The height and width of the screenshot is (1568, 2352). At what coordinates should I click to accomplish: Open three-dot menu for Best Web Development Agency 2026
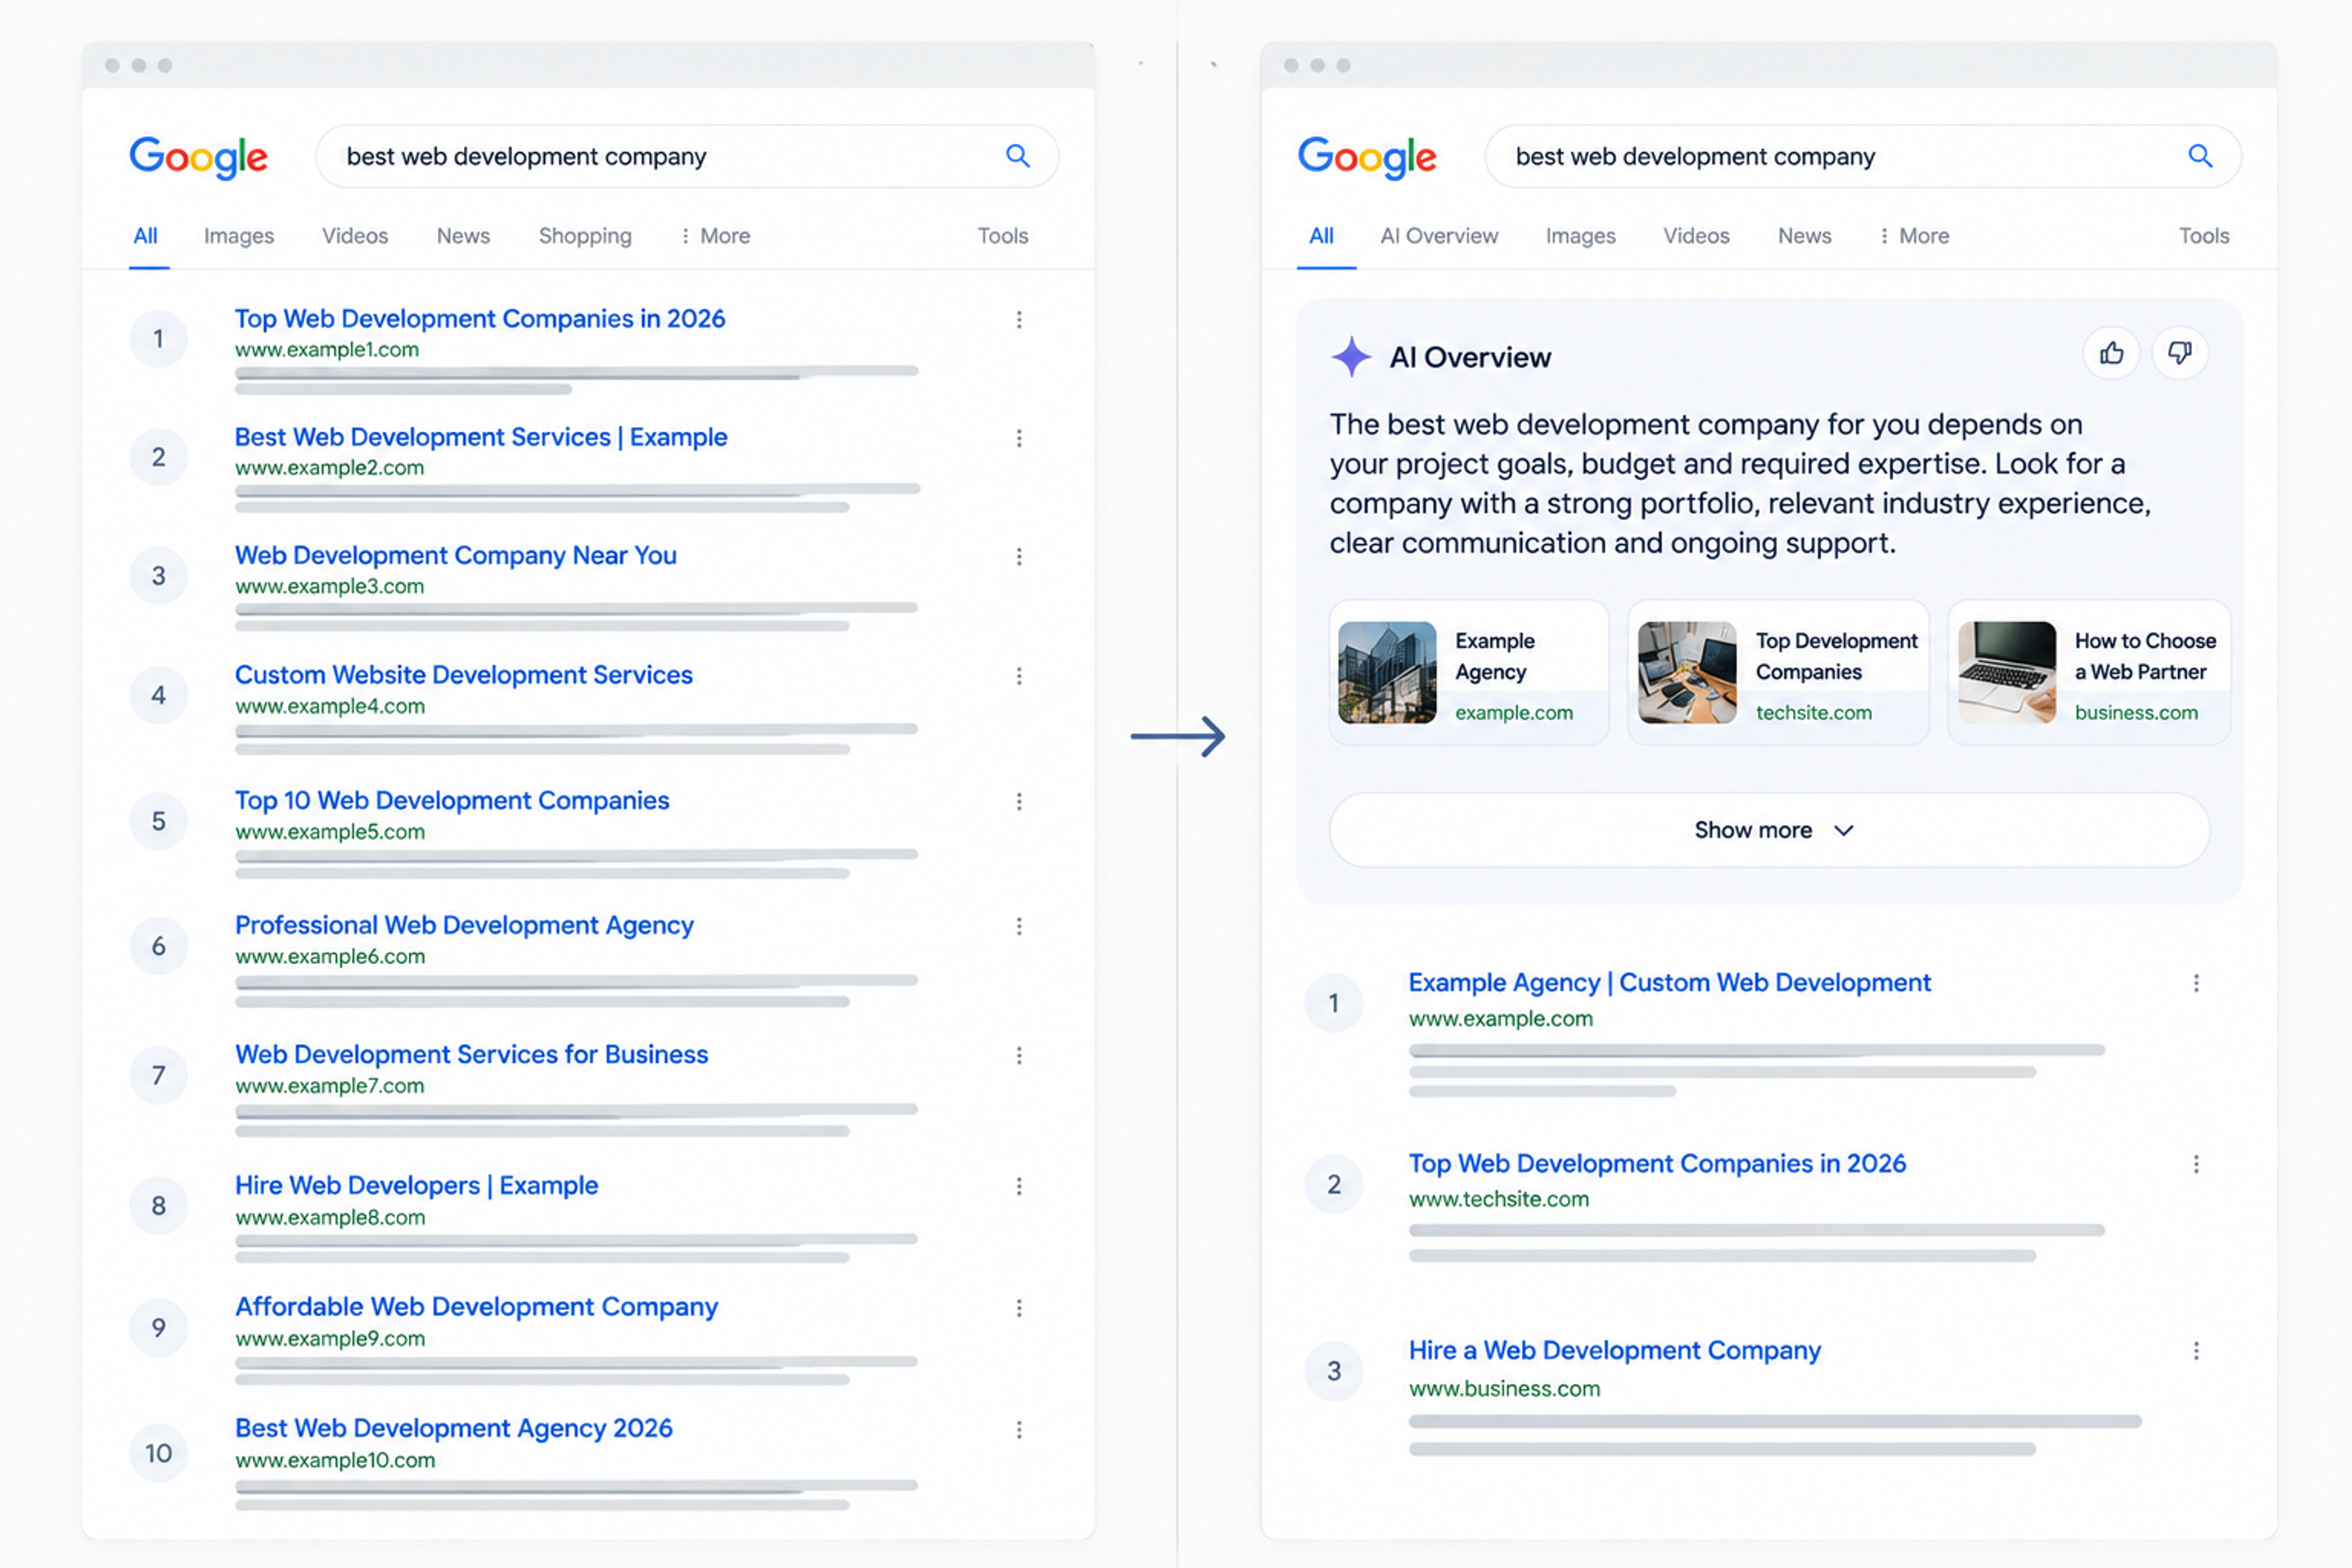1019,1431
